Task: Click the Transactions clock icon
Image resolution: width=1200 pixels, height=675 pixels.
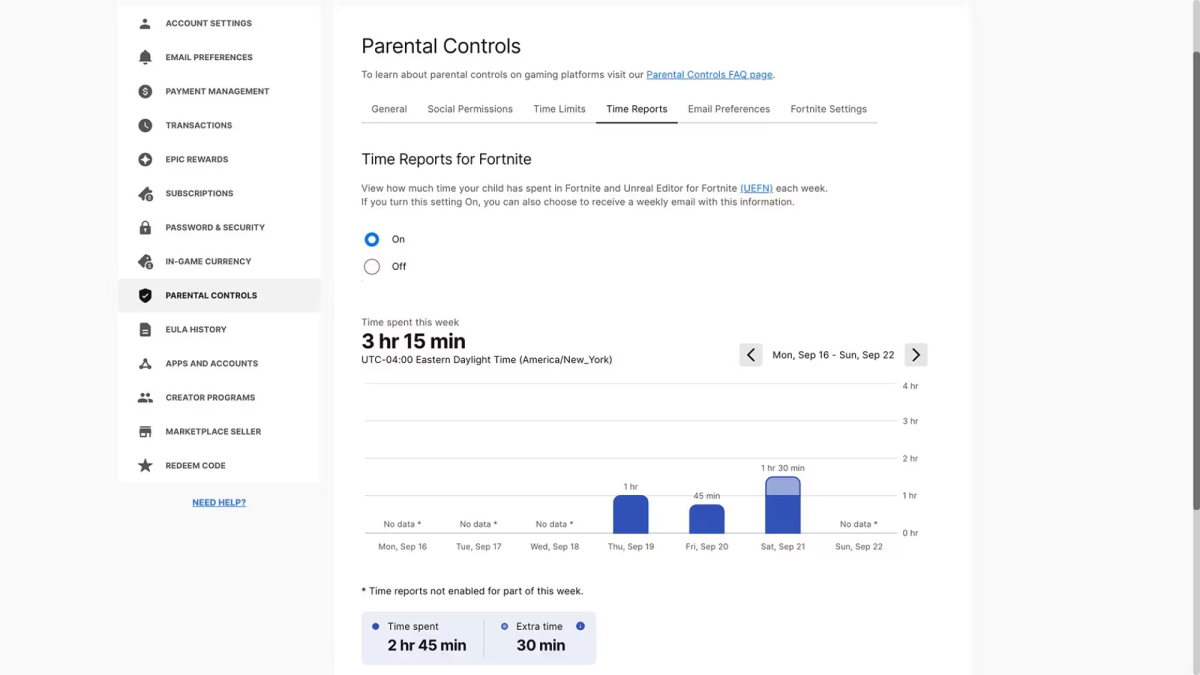Action: [145, 125]
